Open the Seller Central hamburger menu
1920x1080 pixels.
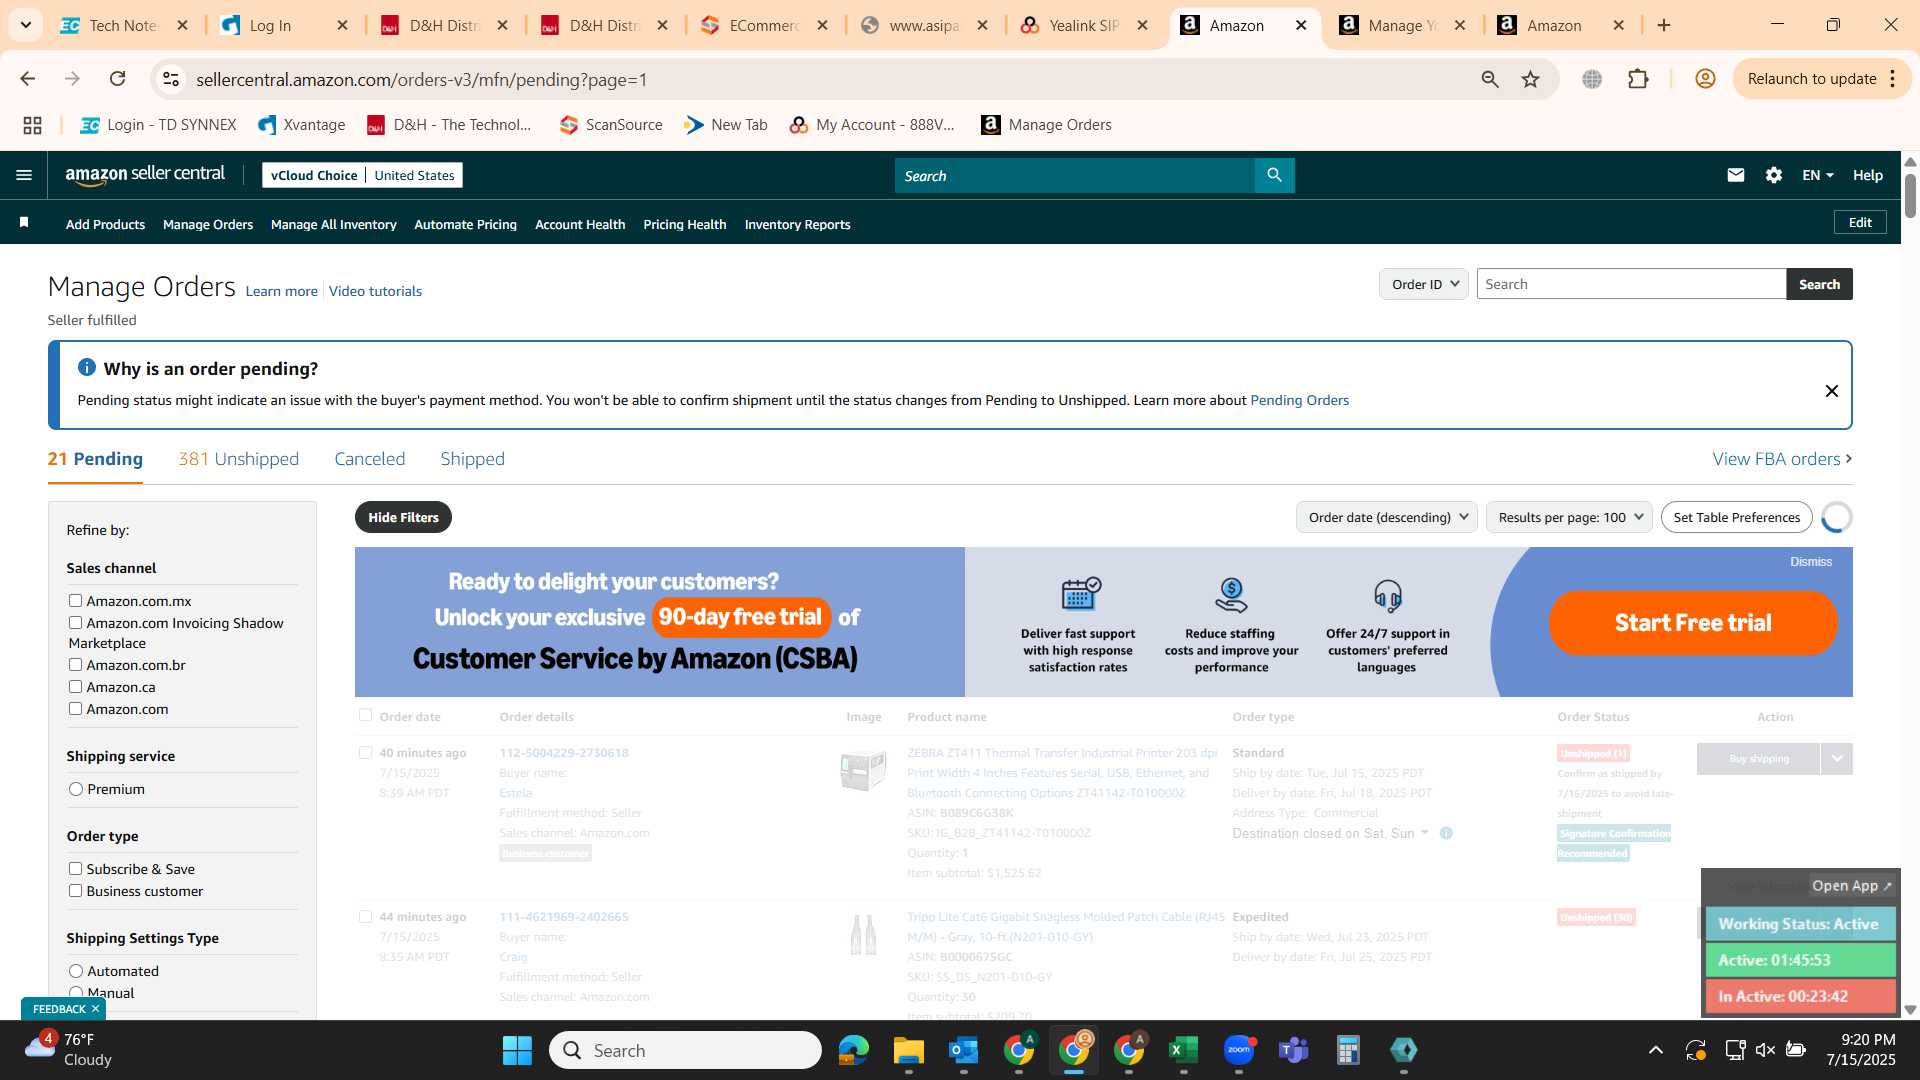(24, 175)
